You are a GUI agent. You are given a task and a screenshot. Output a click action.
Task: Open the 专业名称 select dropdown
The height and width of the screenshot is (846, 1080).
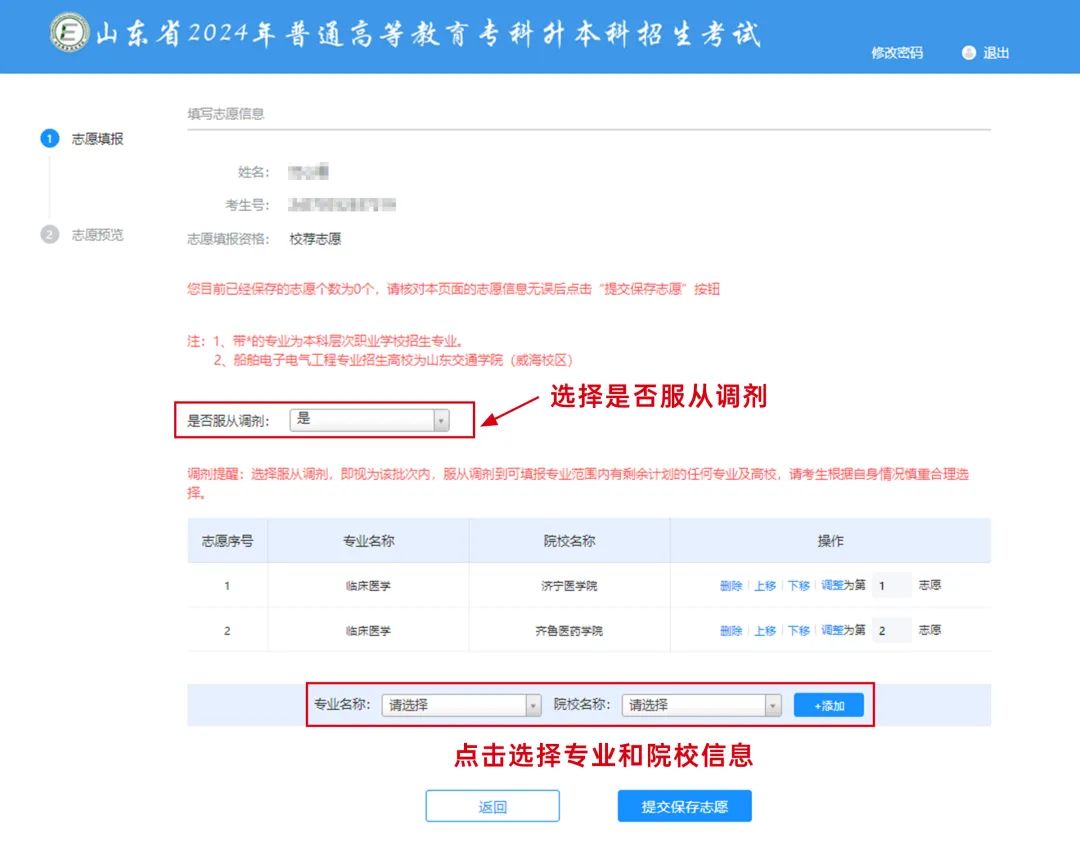pos(461,705)
